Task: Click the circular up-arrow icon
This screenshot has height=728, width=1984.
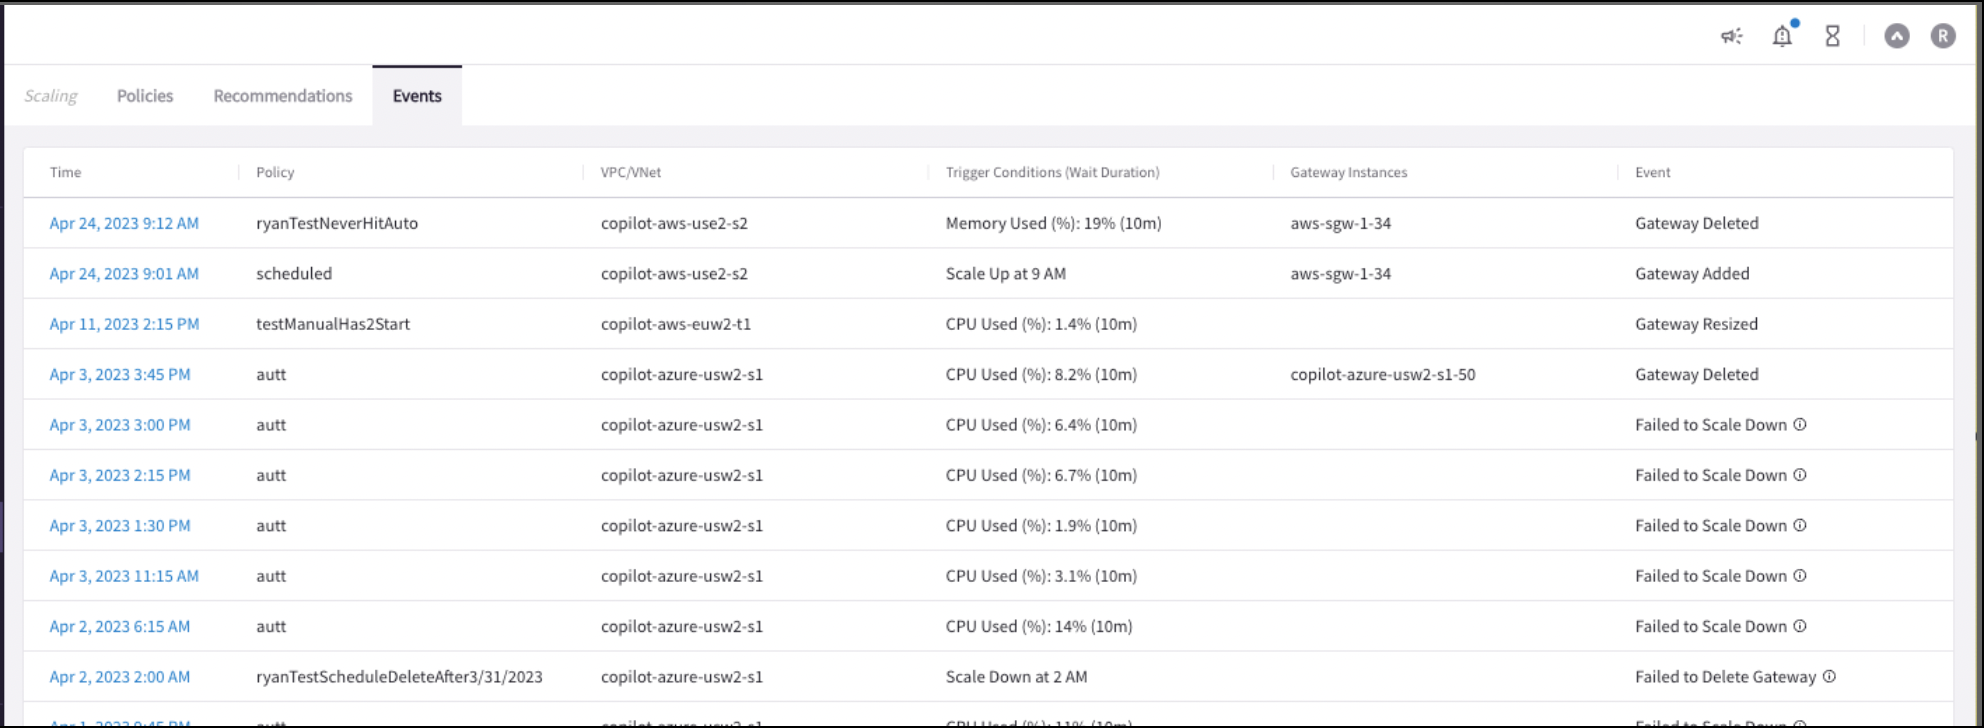Action: click(1897, 37)
